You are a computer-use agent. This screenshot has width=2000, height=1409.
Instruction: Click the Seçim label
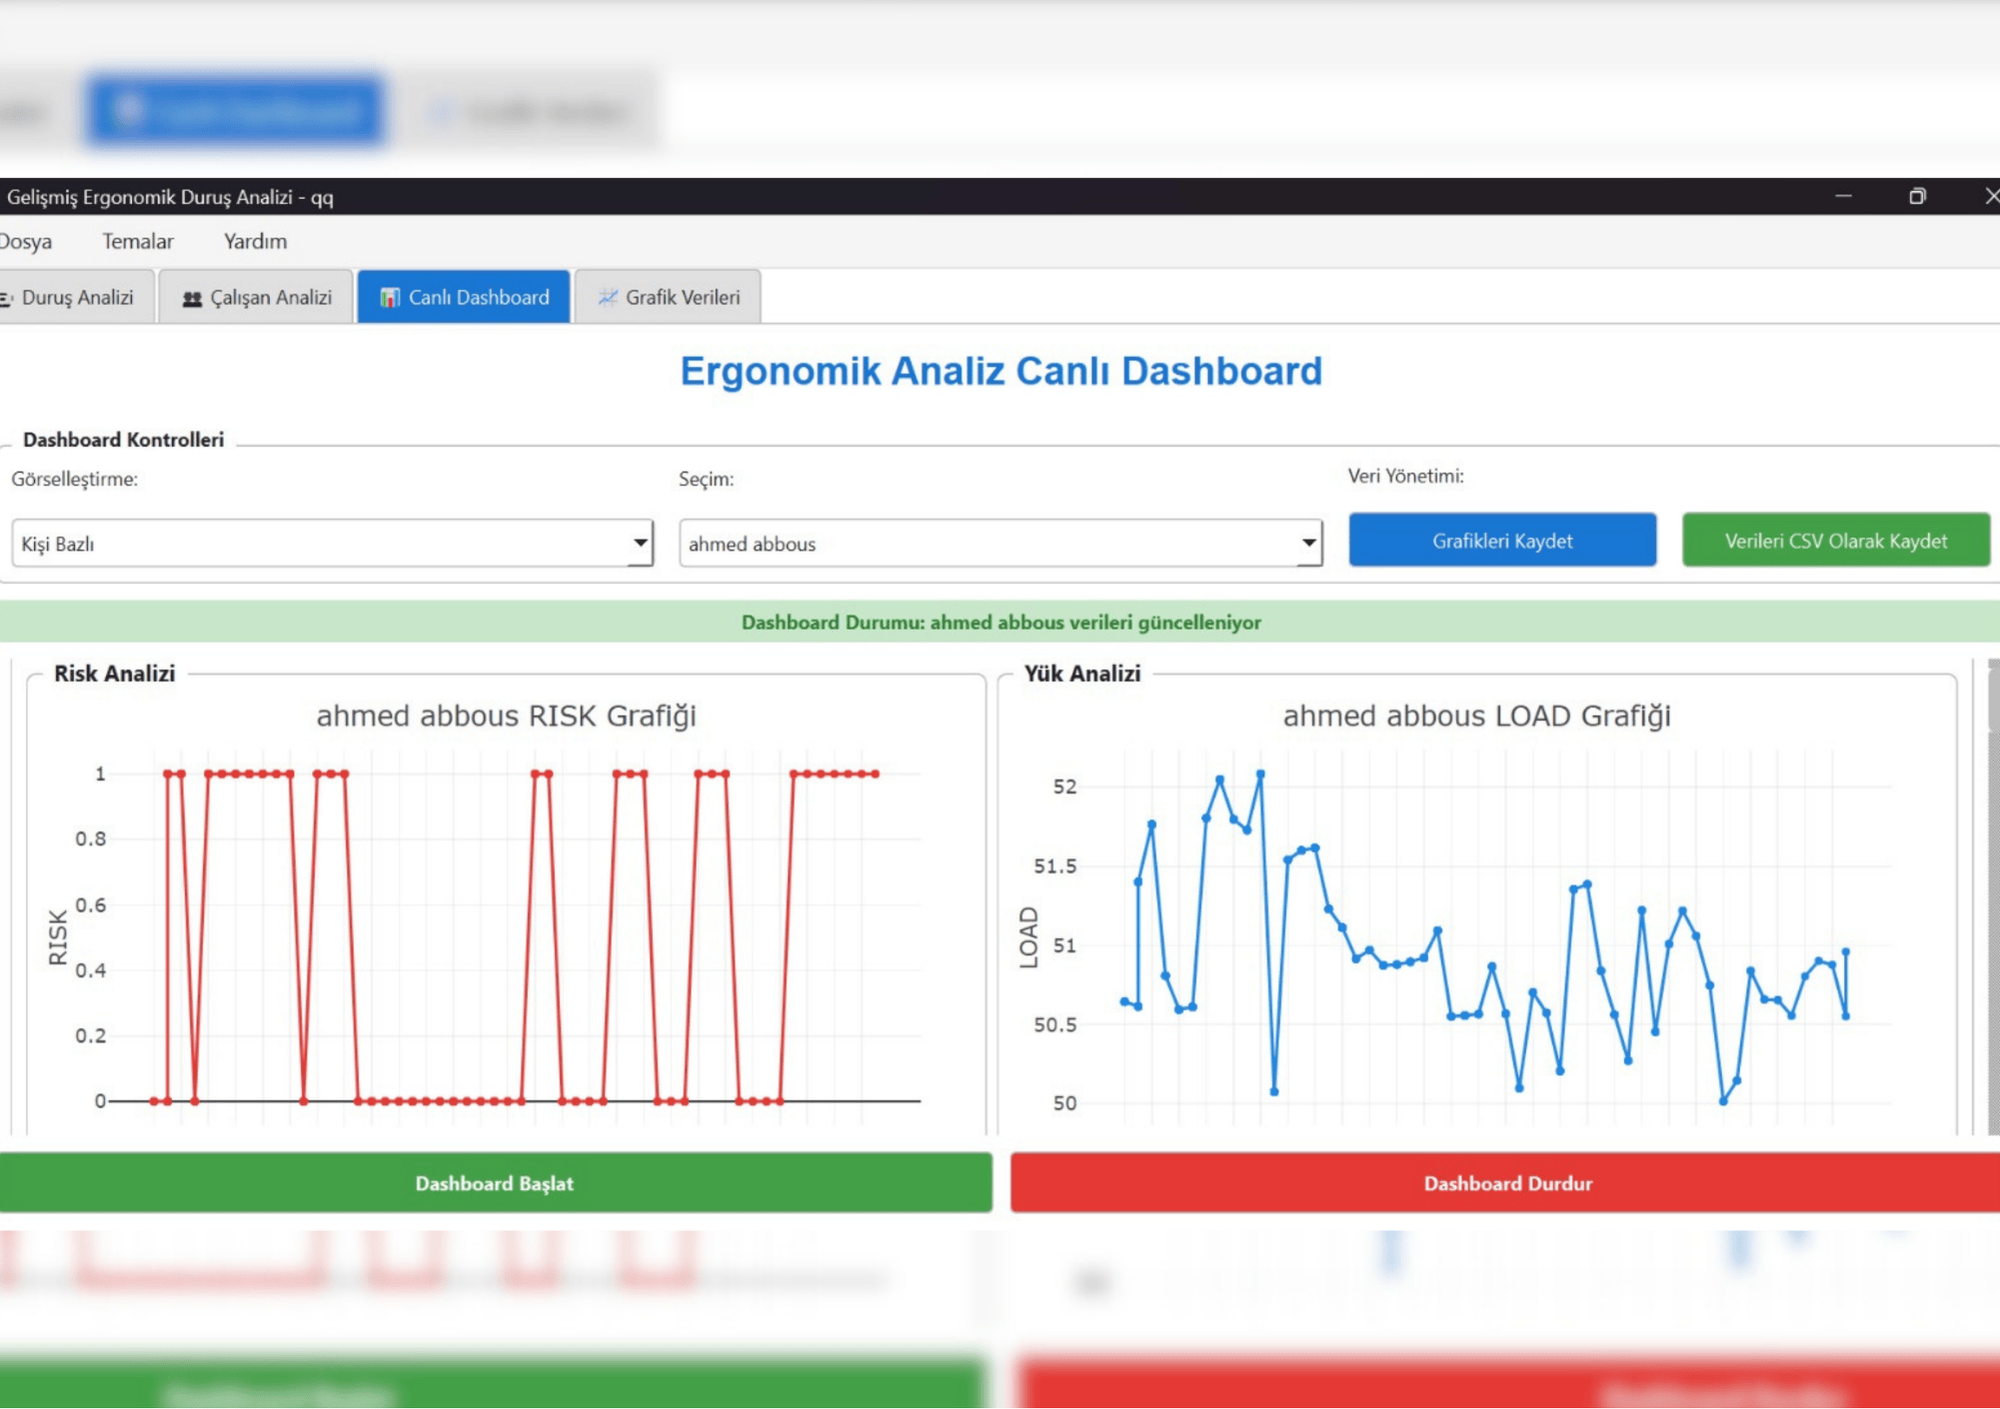click(x=706, y=479)
